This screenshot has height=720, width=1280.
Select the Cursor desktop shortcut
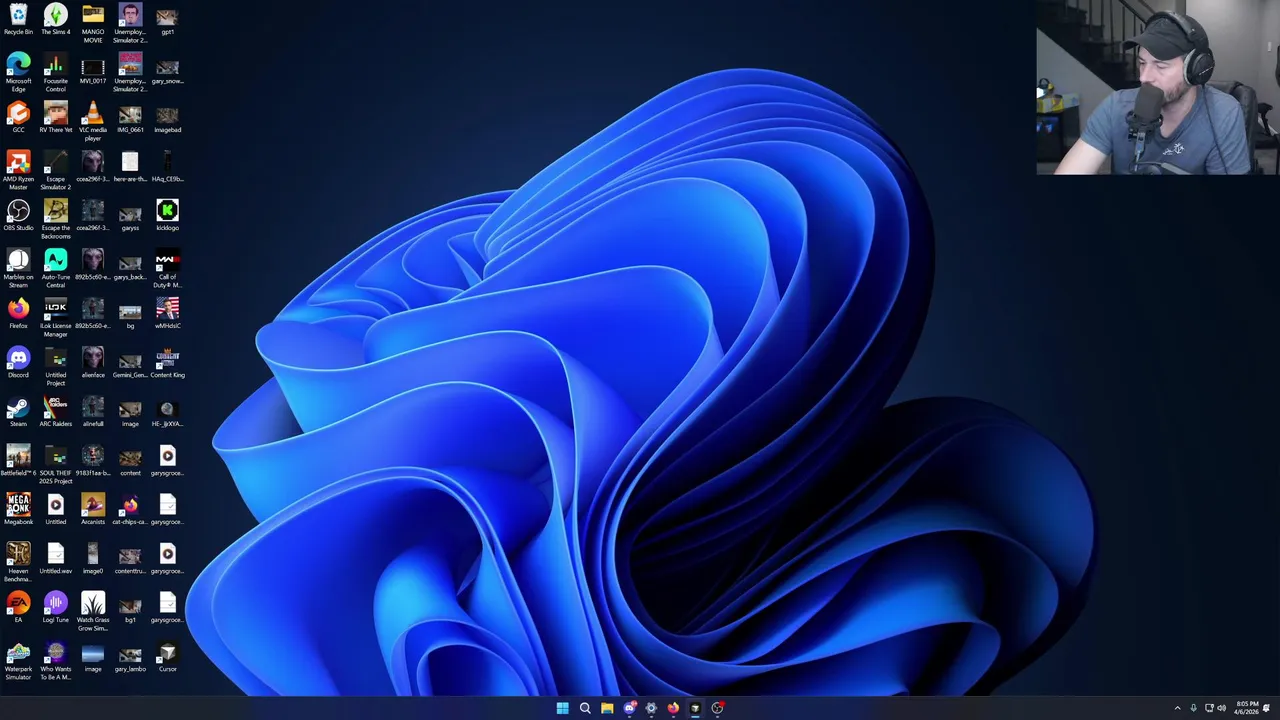point(167,657)
